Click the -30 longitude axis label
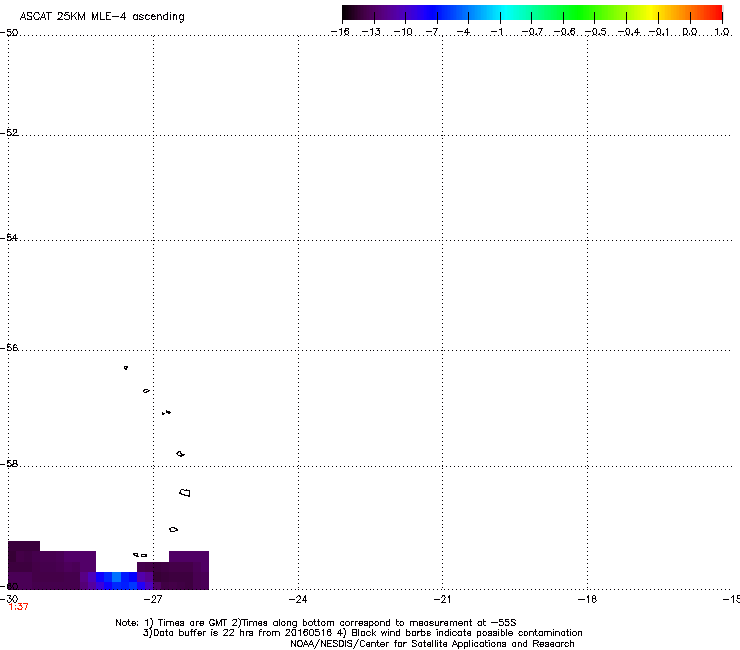 (x=9, y=599)
